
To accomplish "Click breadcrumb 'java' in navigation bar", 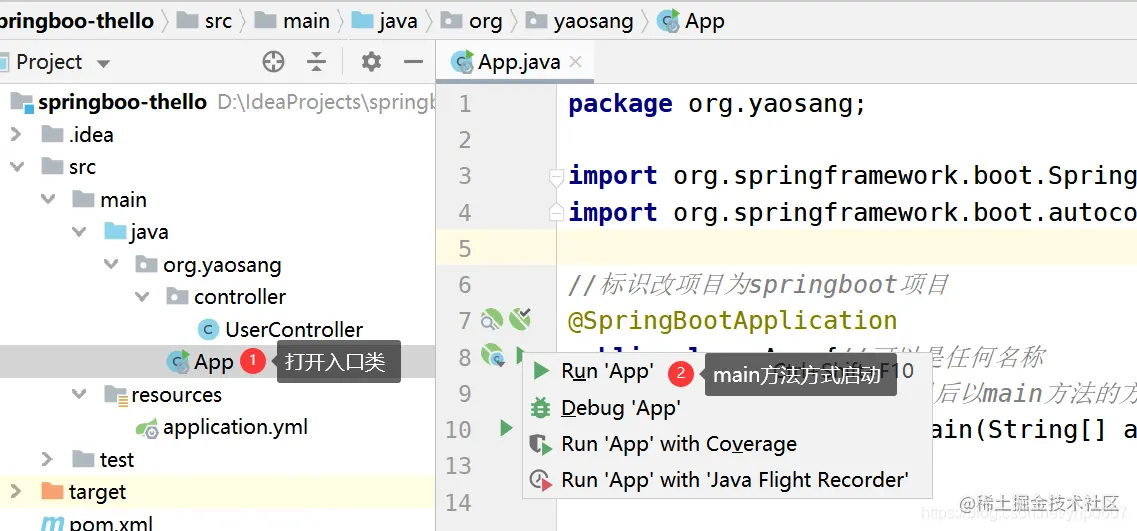I will coord(398,21).
